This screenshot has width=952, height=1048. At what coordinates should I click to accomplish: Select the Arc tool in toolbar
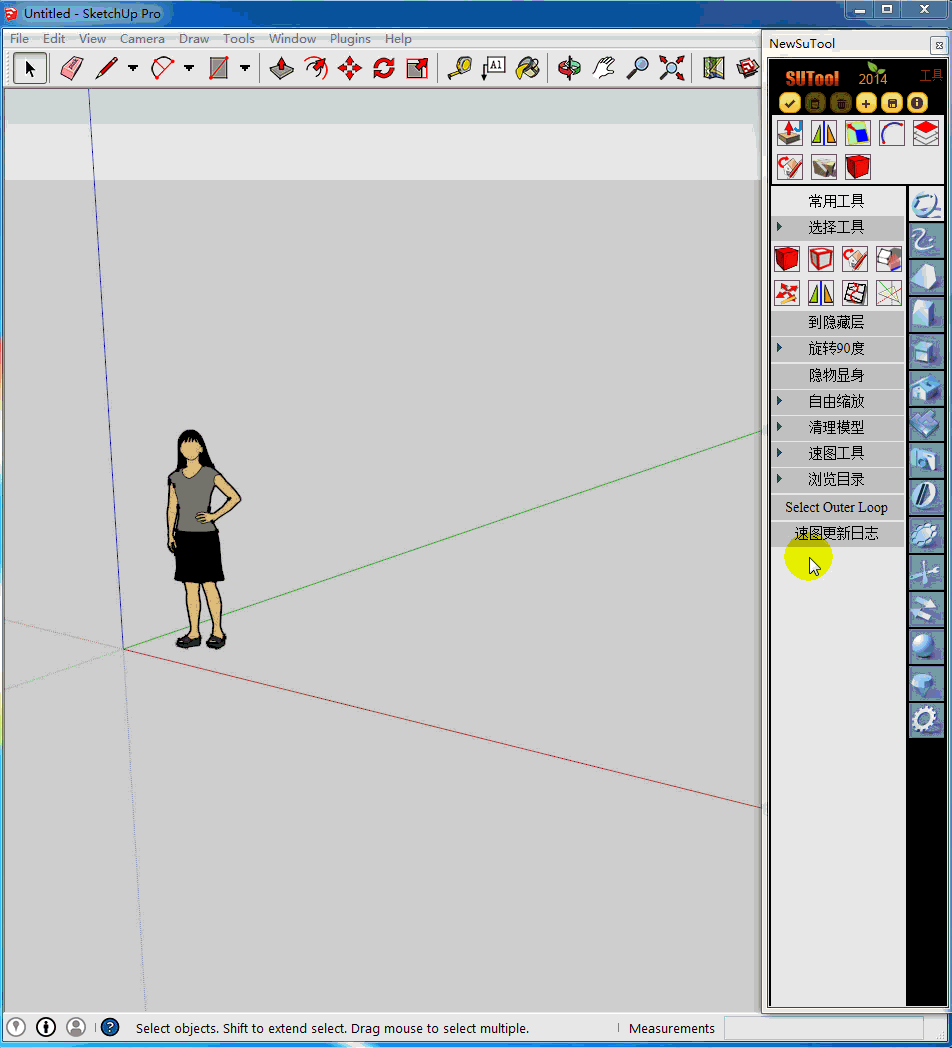point(162,68)
